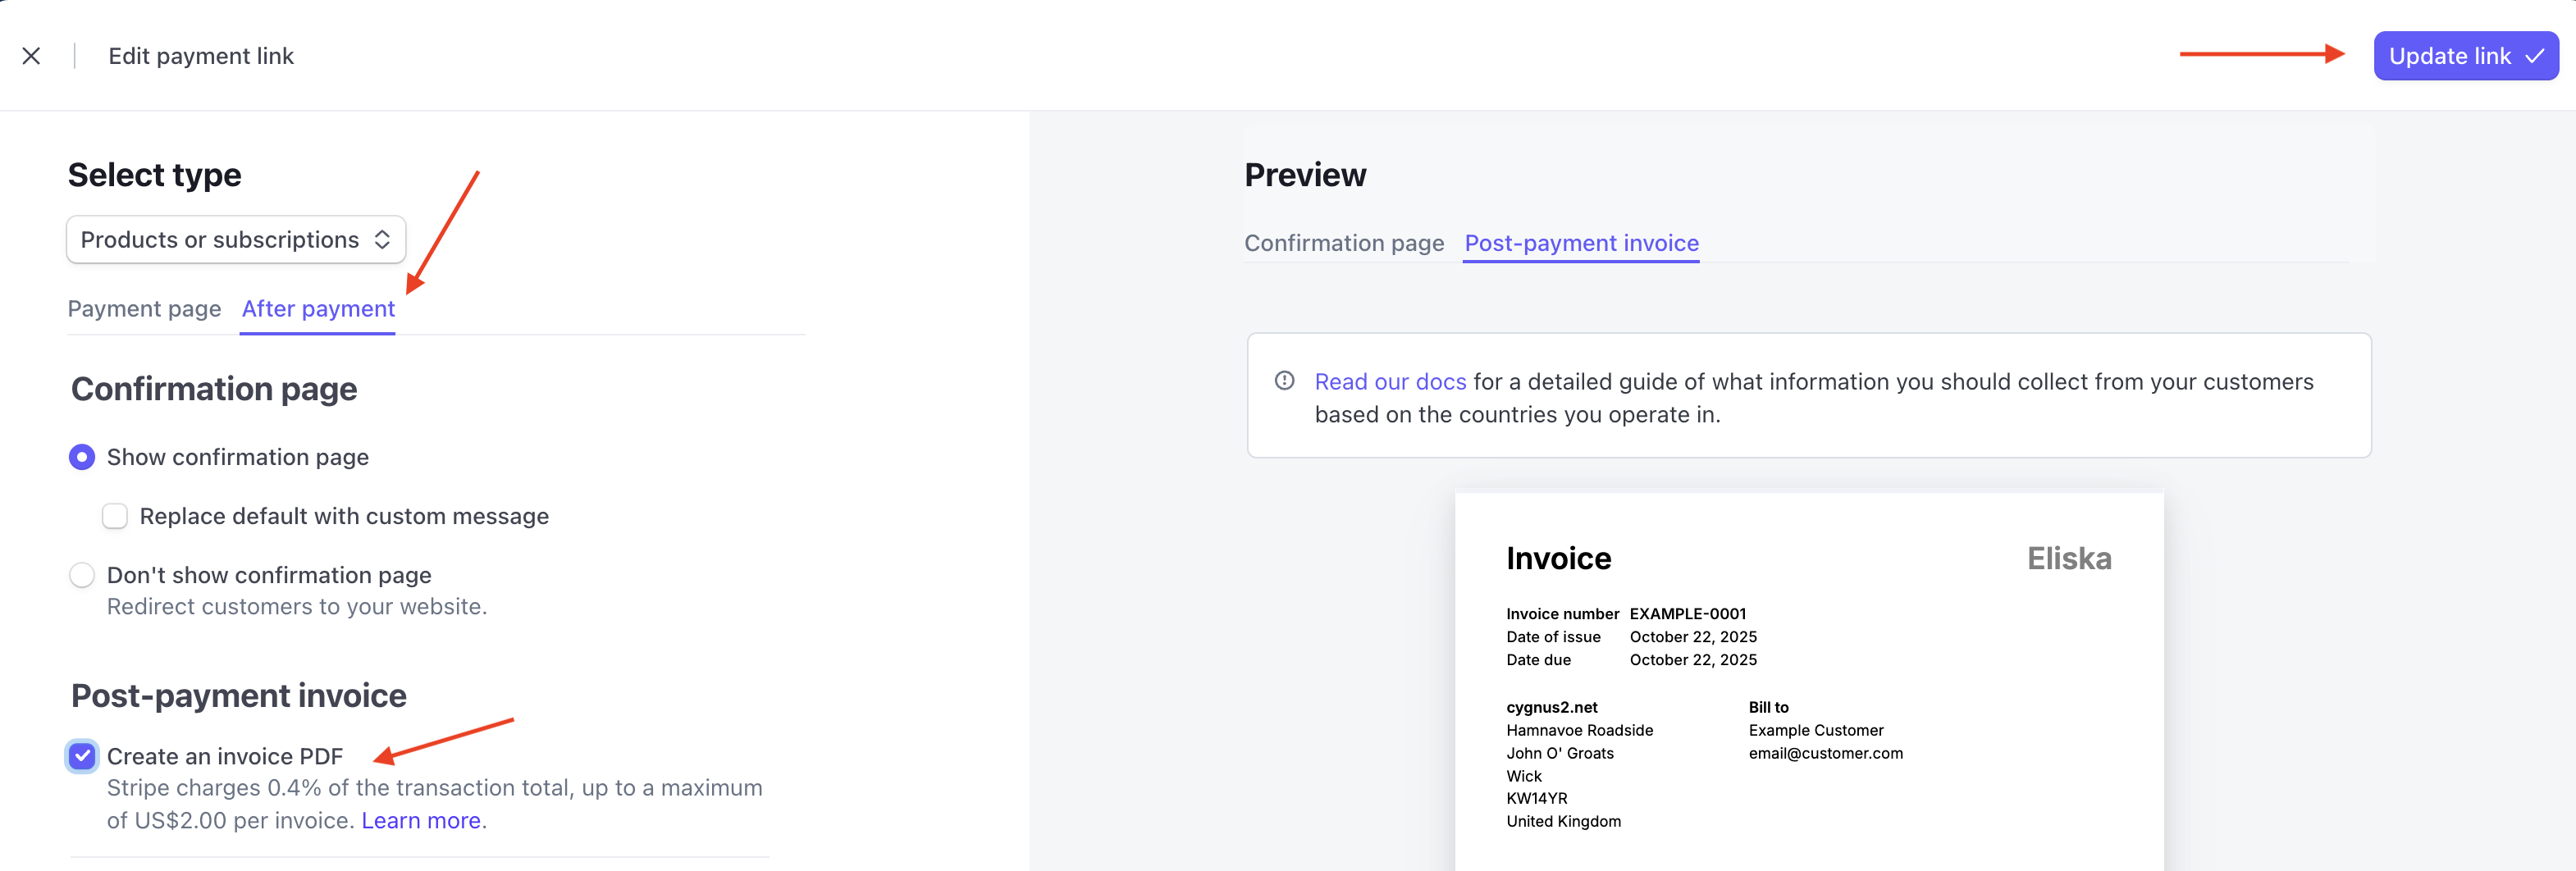
Task: Enable Replace default with custom message
Action: tap(115, 516)
